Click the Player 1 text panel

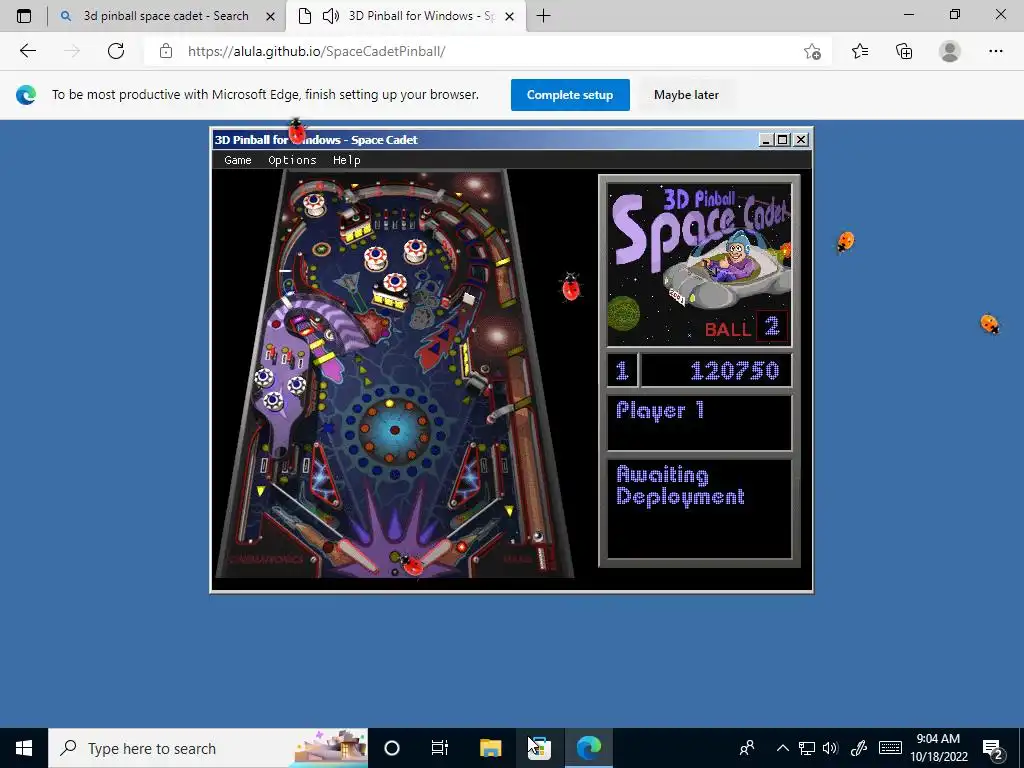[x=699, y=423]
